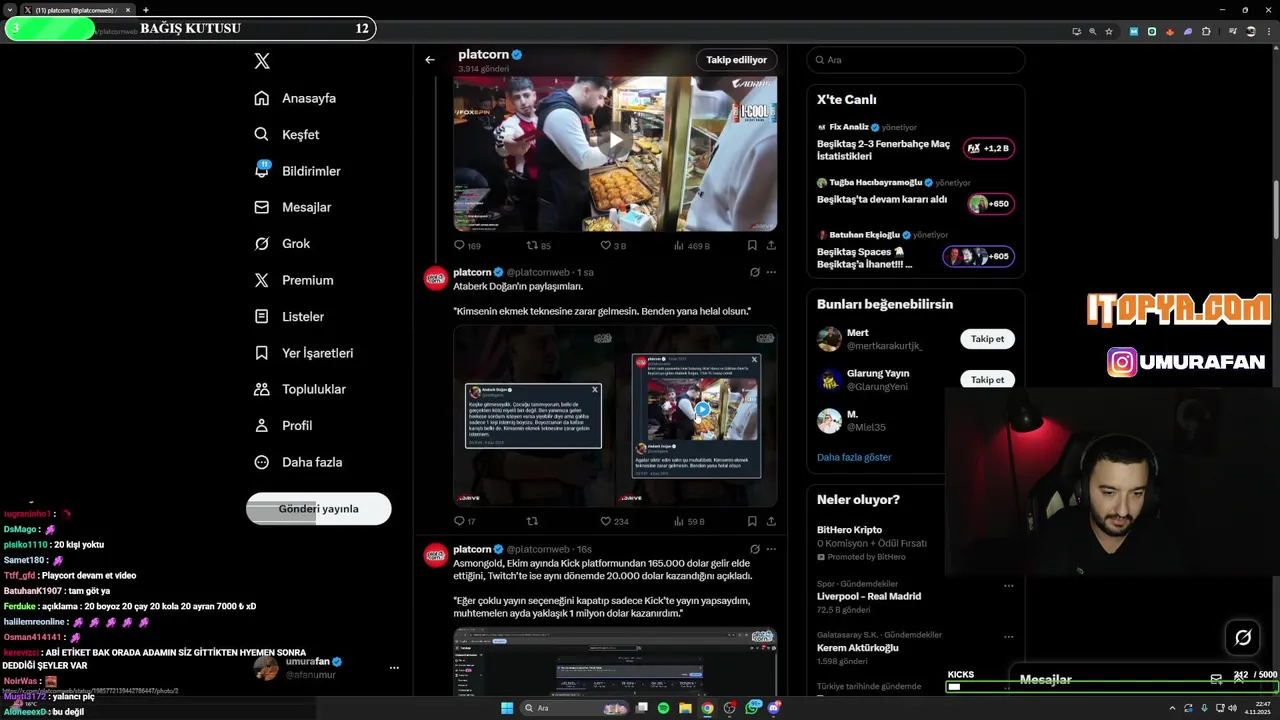This screenshot has height=720, width=1280.
Task: Like the post with 234 likes
Action: (614, 521)
